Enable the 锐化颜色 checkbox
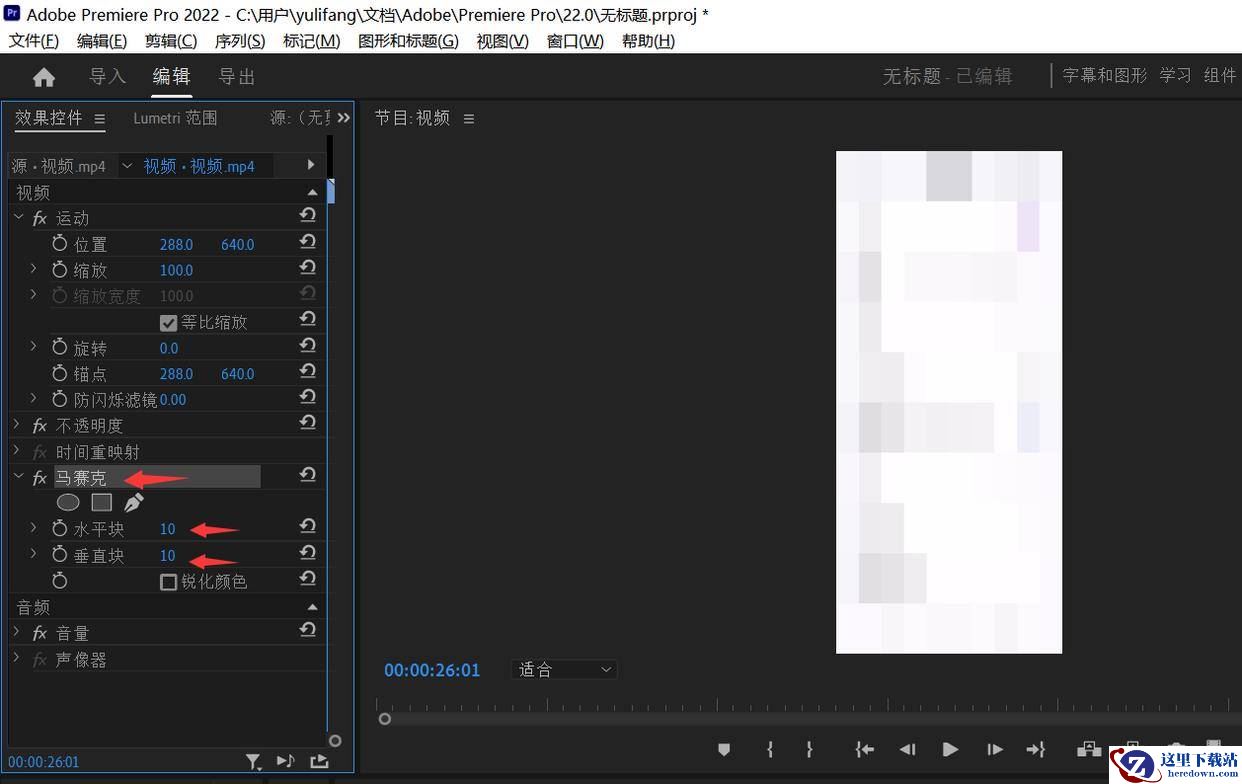1242x784 pixels. pyautogui.click(x=169, y=581)
